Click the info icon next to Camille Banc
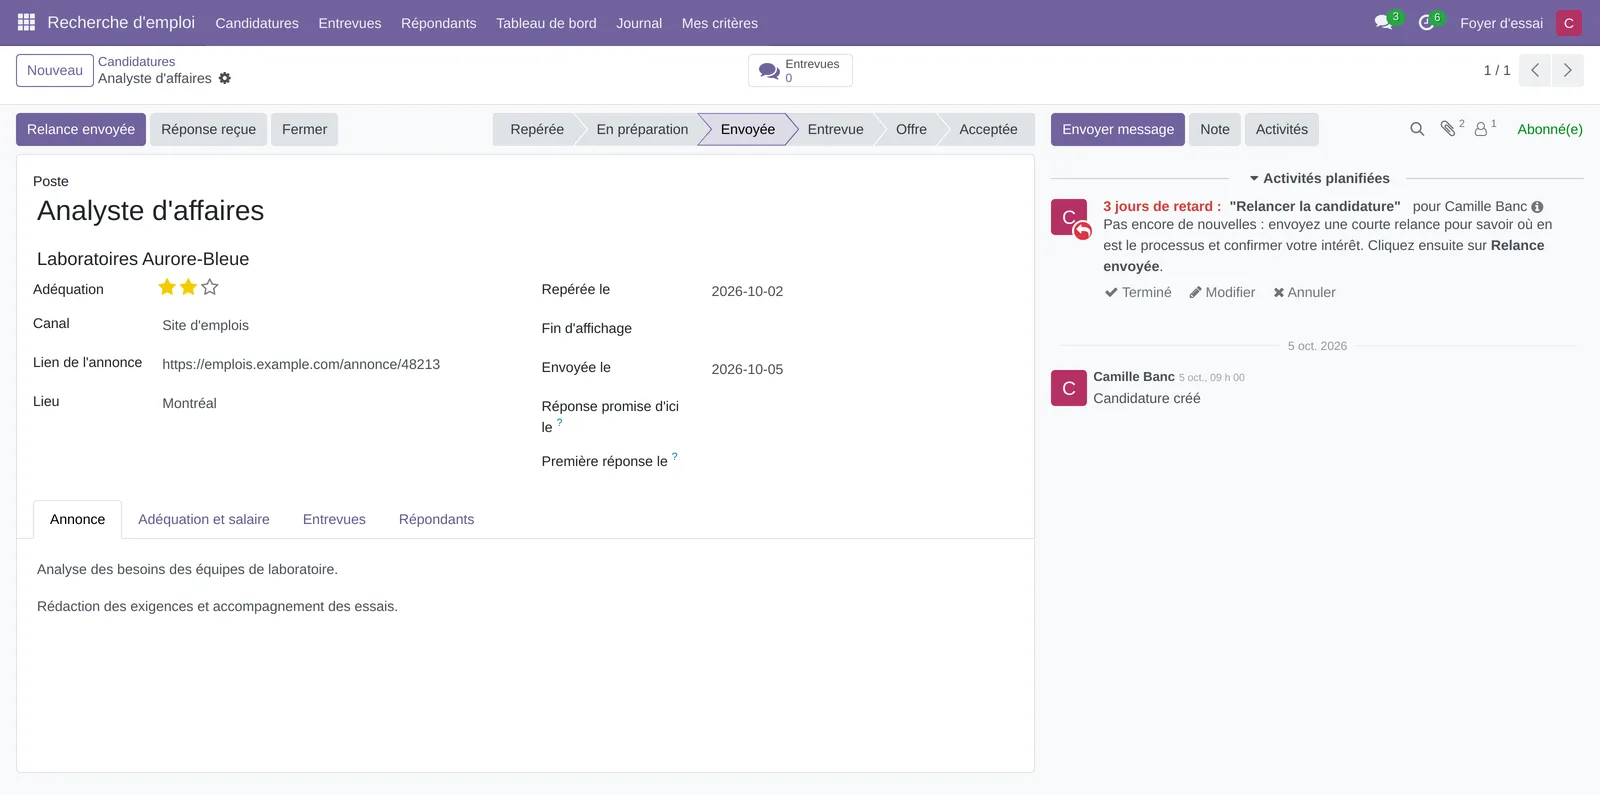The height and width of the screenshot is (795, 1600). tap(1537, 207)
